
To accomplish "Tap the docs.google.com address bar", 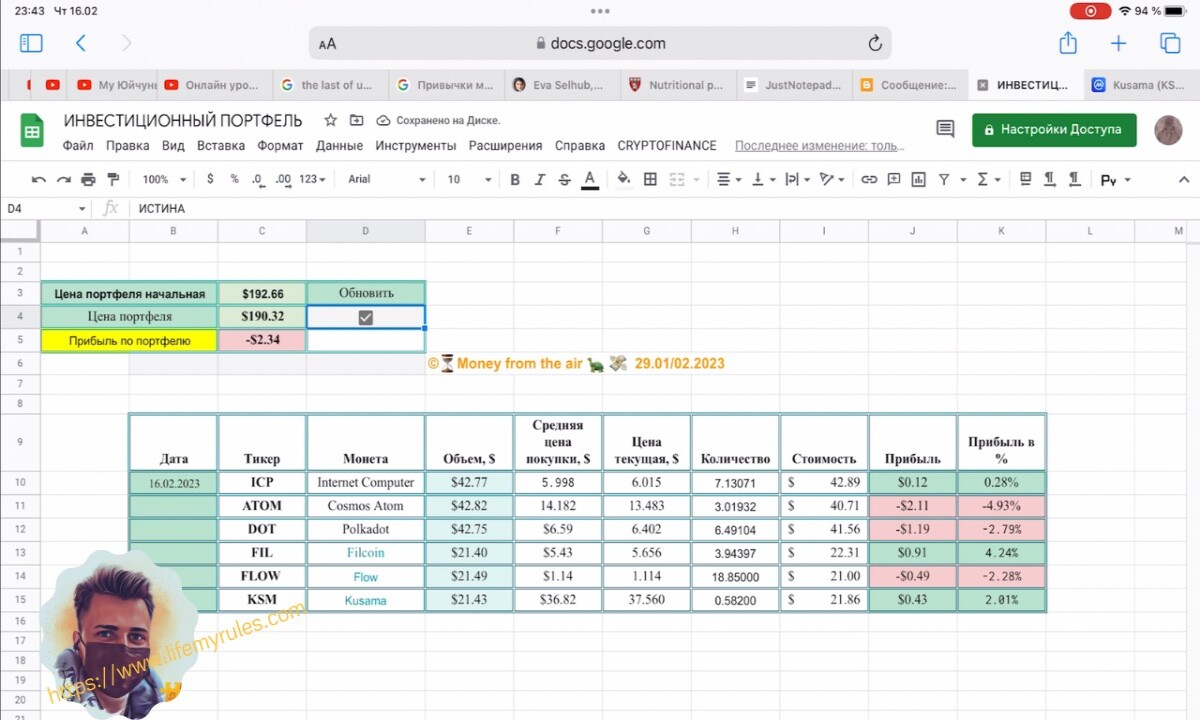I will (x=600, y=43).
